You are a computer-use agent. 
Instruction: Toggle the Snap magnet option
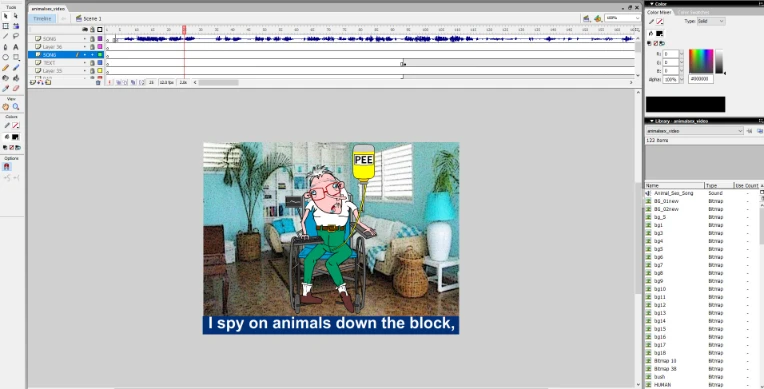coord(6,167)
